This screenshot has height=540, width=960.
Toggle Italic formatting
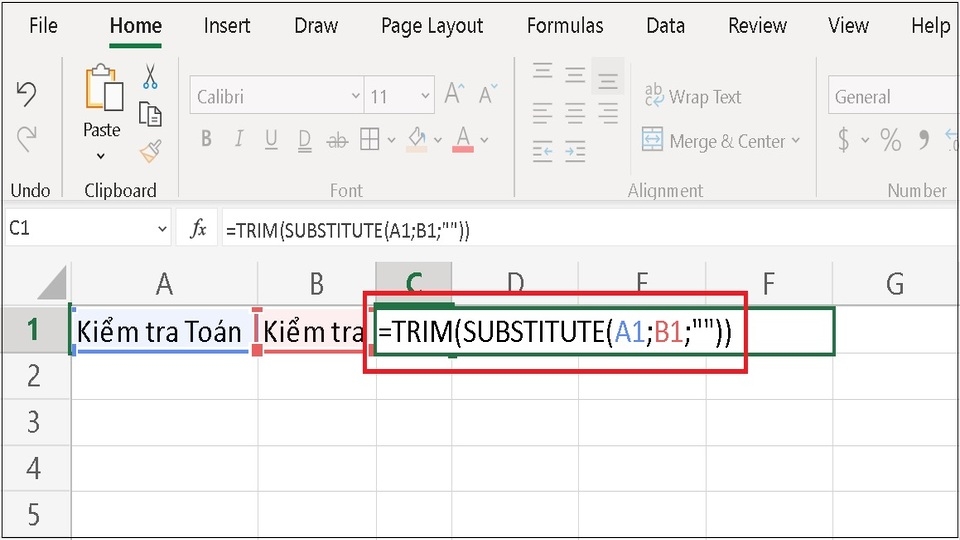click(x=239, y=139)
